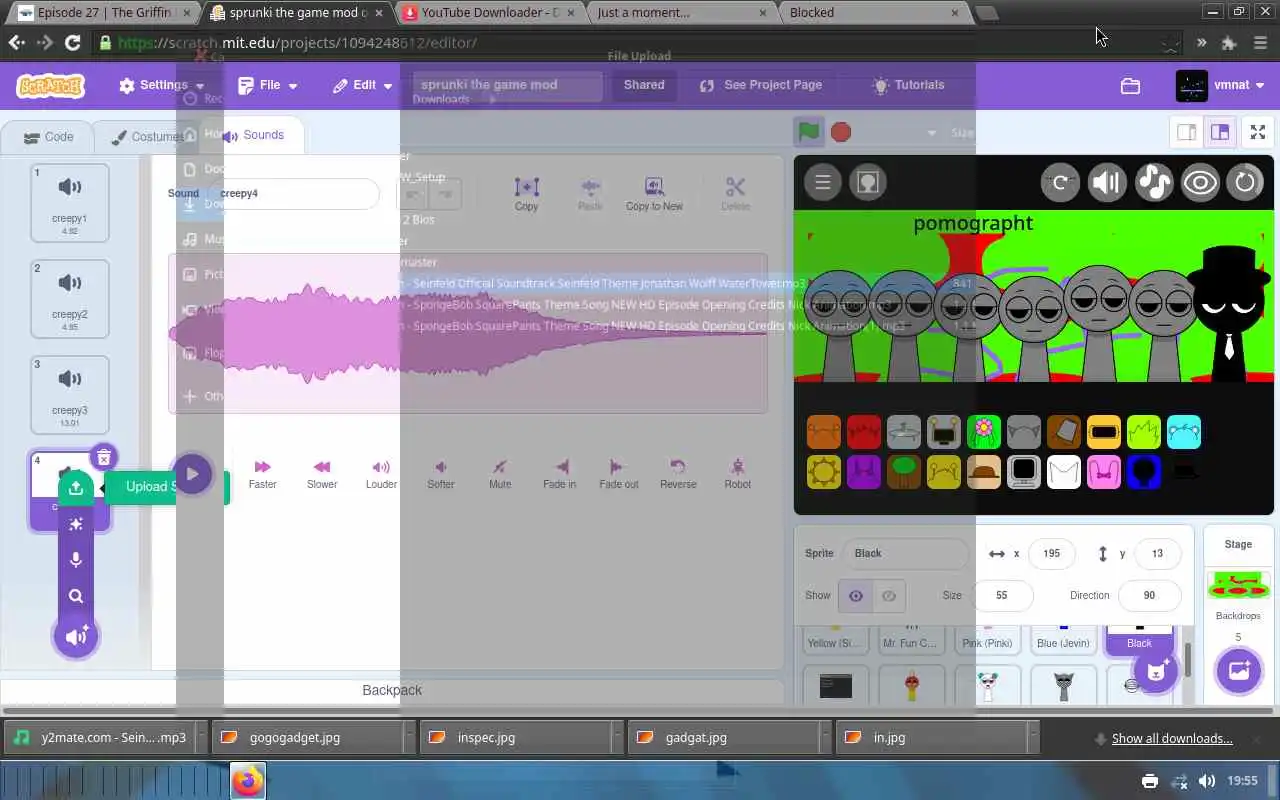Apply the Softer sound effect
Screen dimensions: 1280x800
tap(441, 474)
